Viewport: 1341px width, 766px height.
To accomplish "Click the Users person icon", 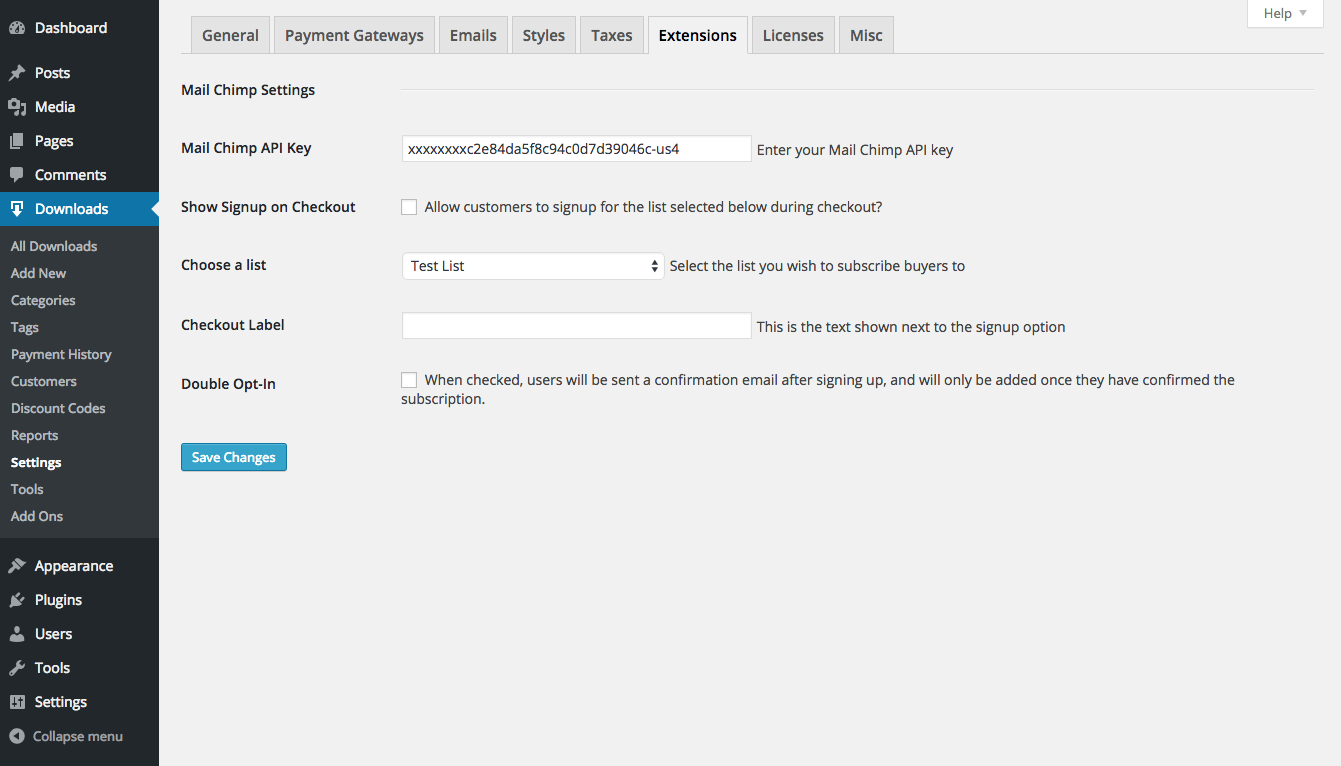I will [x=17, y=634].
